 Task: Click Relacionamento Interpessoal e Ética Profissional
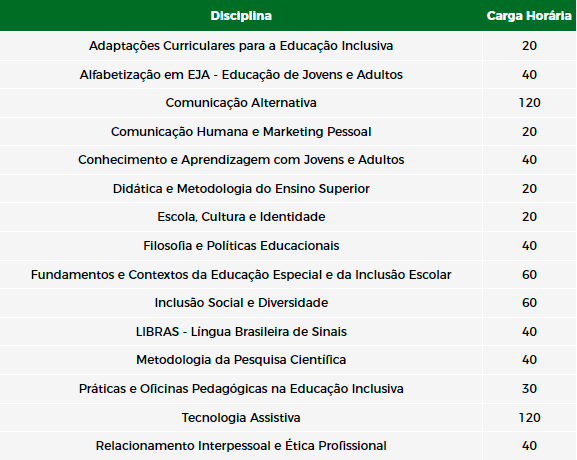coord(241,446)
